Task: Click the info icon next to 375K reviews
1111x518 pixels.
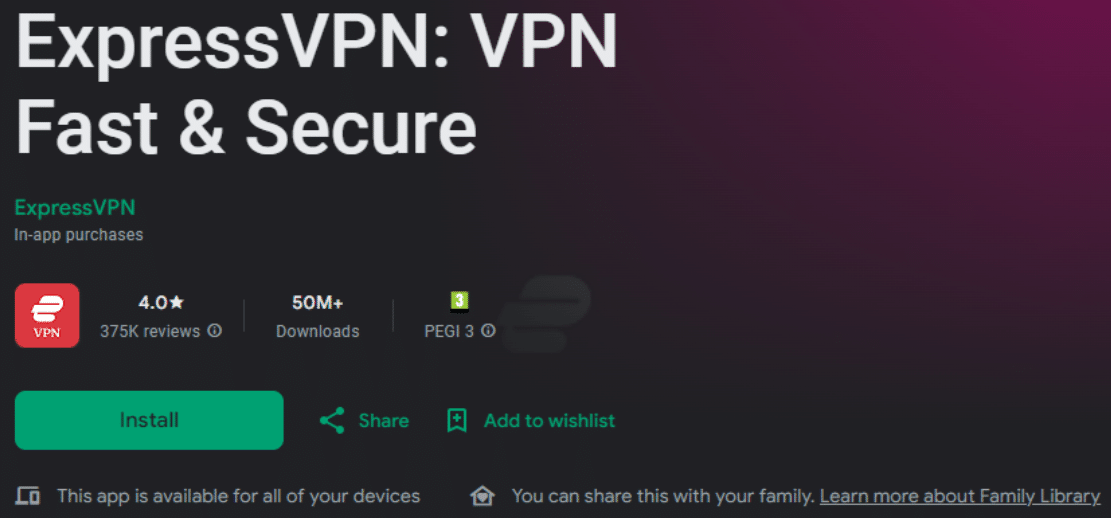Action: 214,331
